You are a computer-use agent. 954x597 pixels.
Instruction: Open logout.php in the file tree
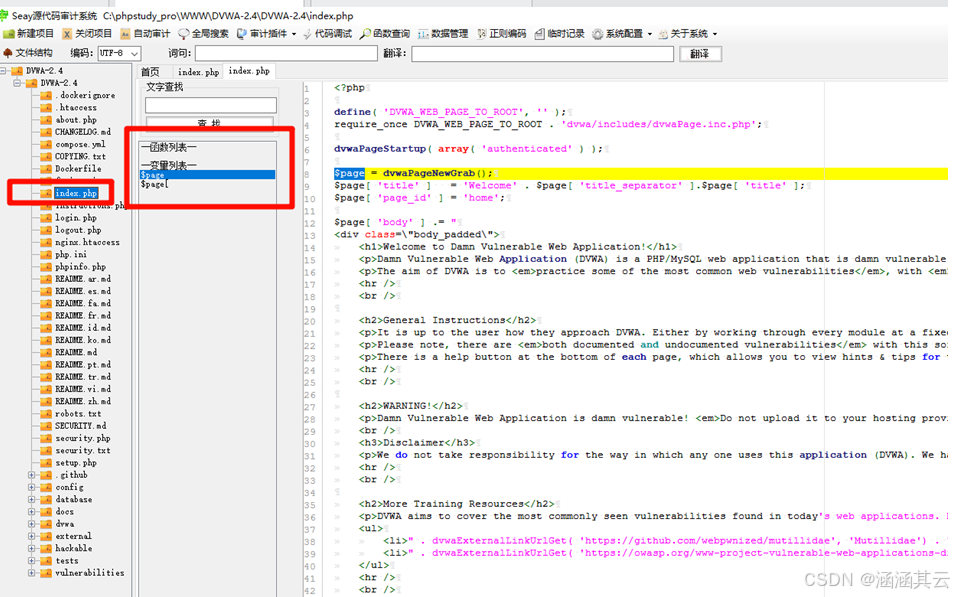pos(78,230)
